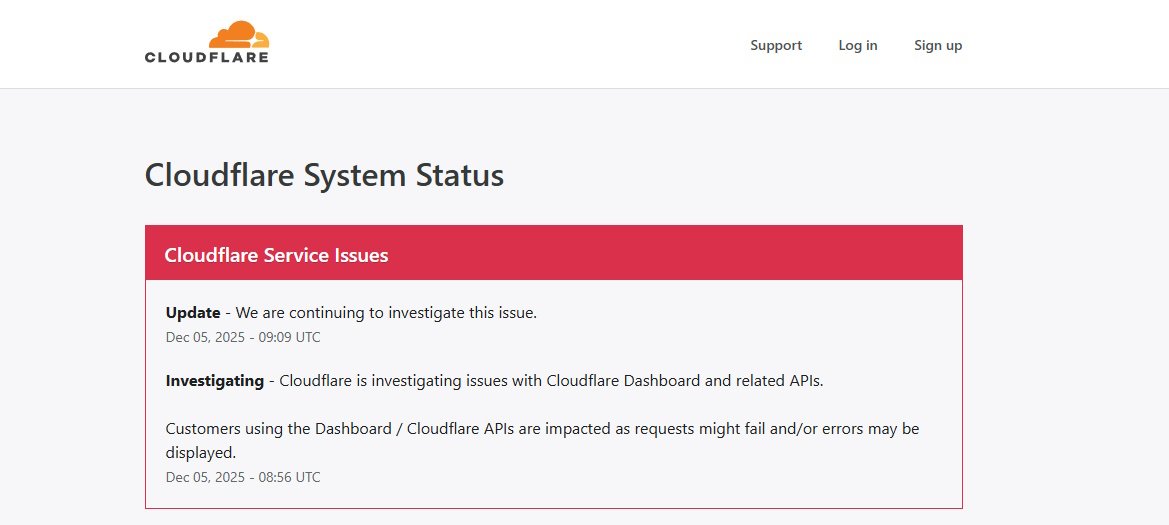This screenshot has width=1169, height=525.
Task: Click the 09:09 UTC update timestamp
Action: pyautogui.click(x=290, y=337)
